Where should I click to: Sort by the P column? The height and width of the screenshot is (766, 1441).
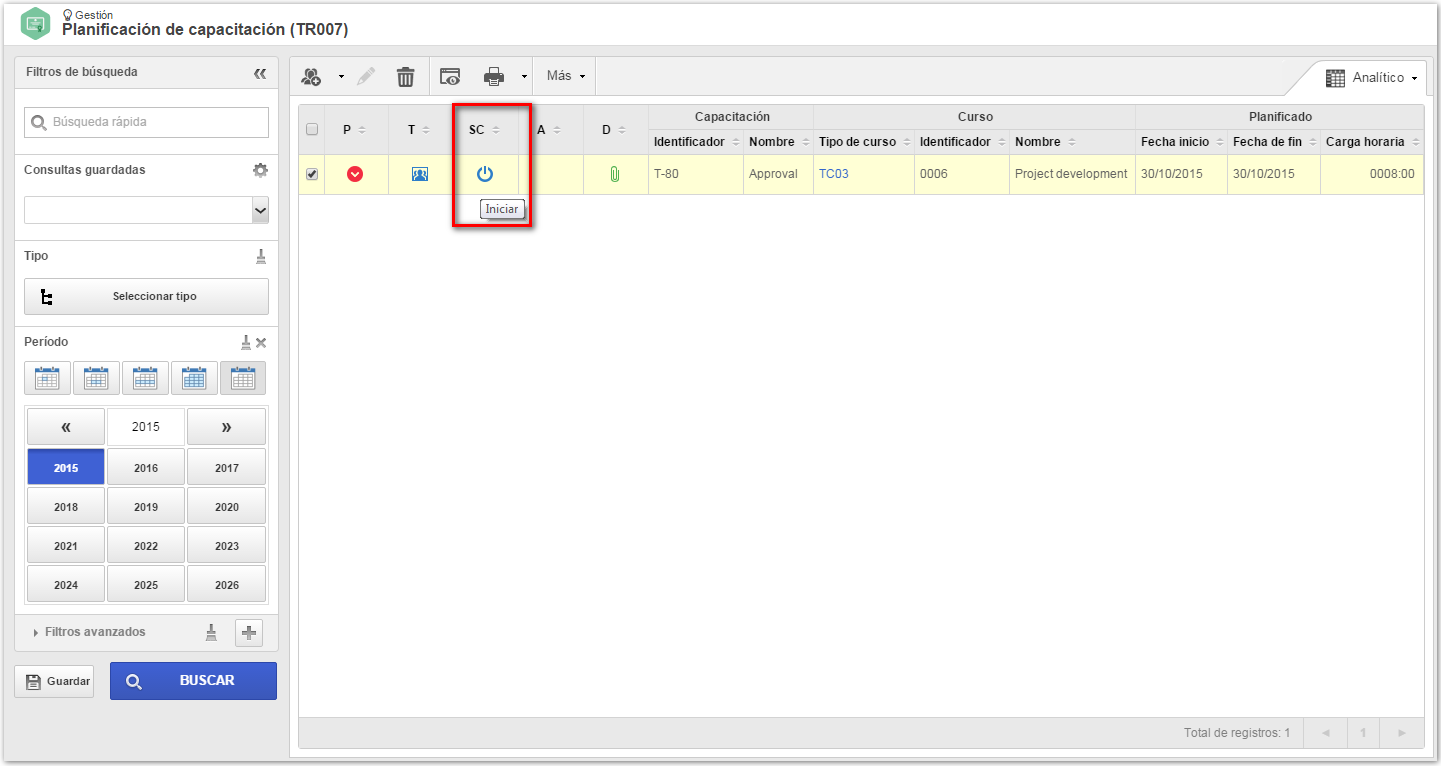pos(355,130)
